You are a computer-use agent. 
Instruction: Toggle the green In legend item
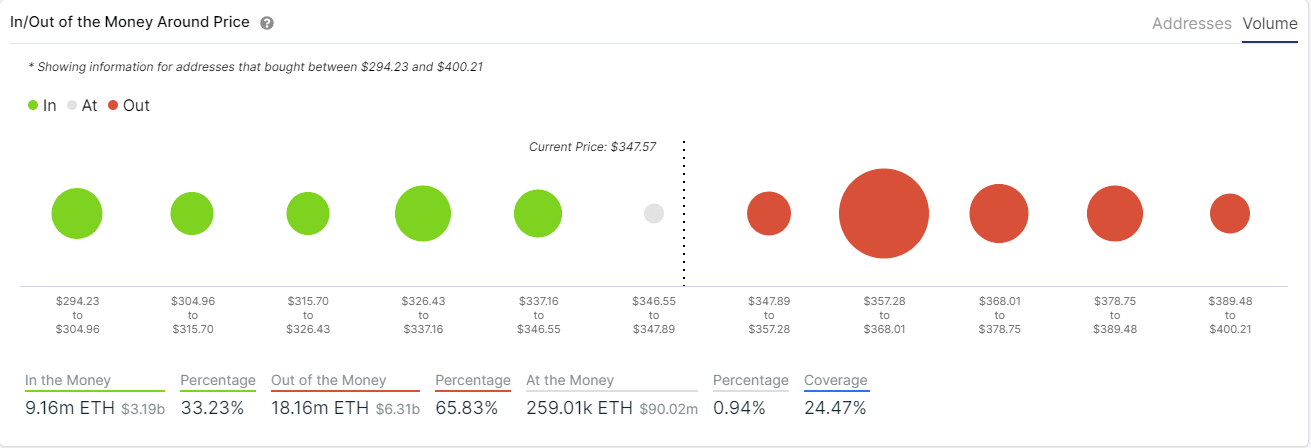42,105
